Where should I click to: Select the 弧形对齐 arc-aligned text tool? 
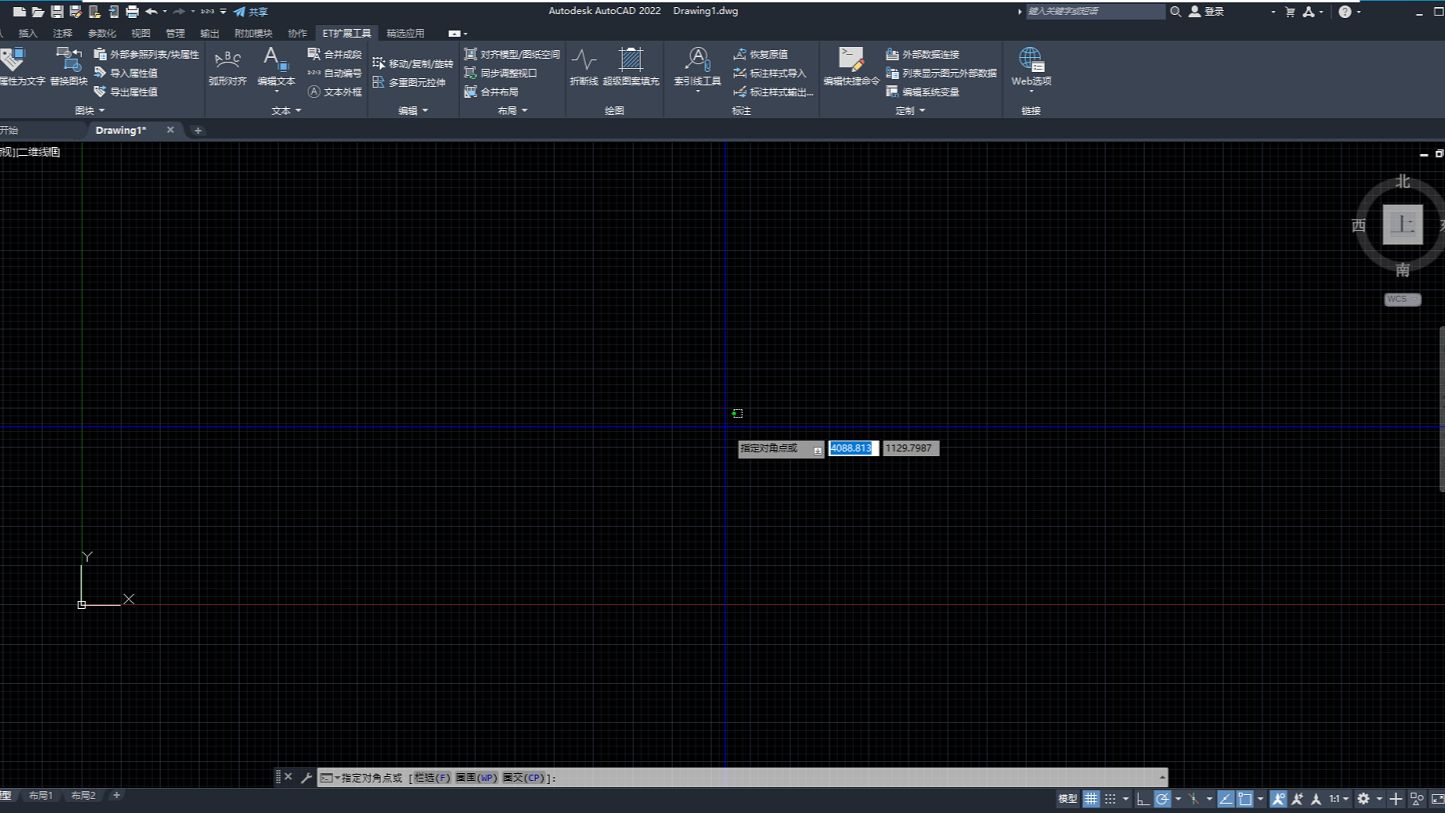(227, 66)
